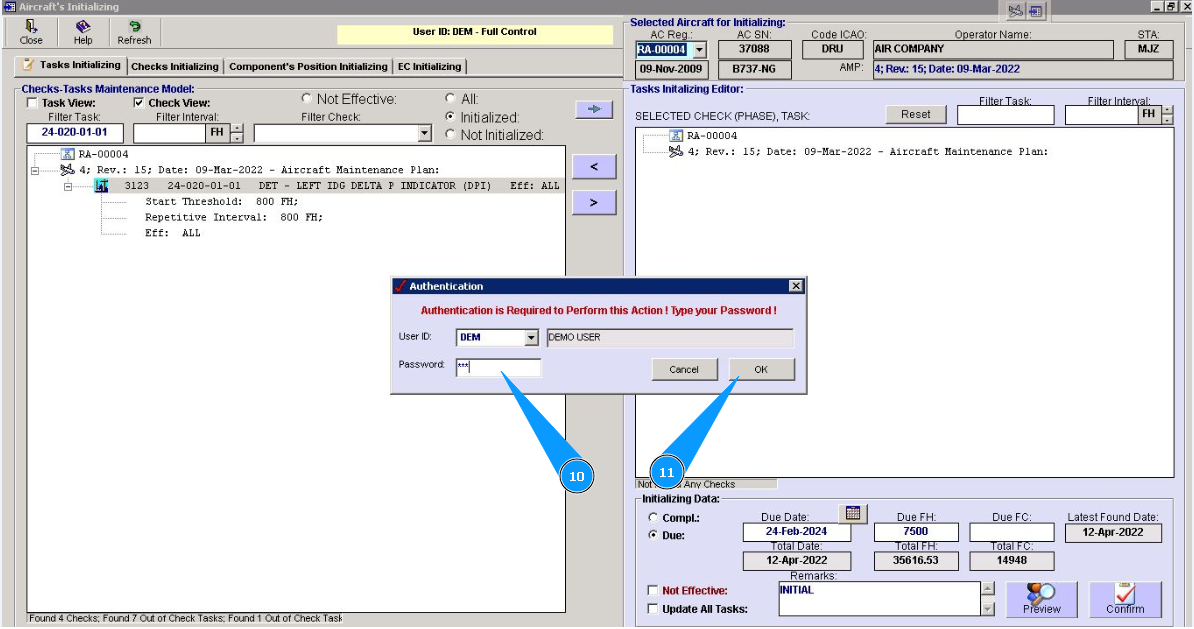Click the window icon beside airplane icon
This screenshot has height=629, width=1194.
(1036, 11)
